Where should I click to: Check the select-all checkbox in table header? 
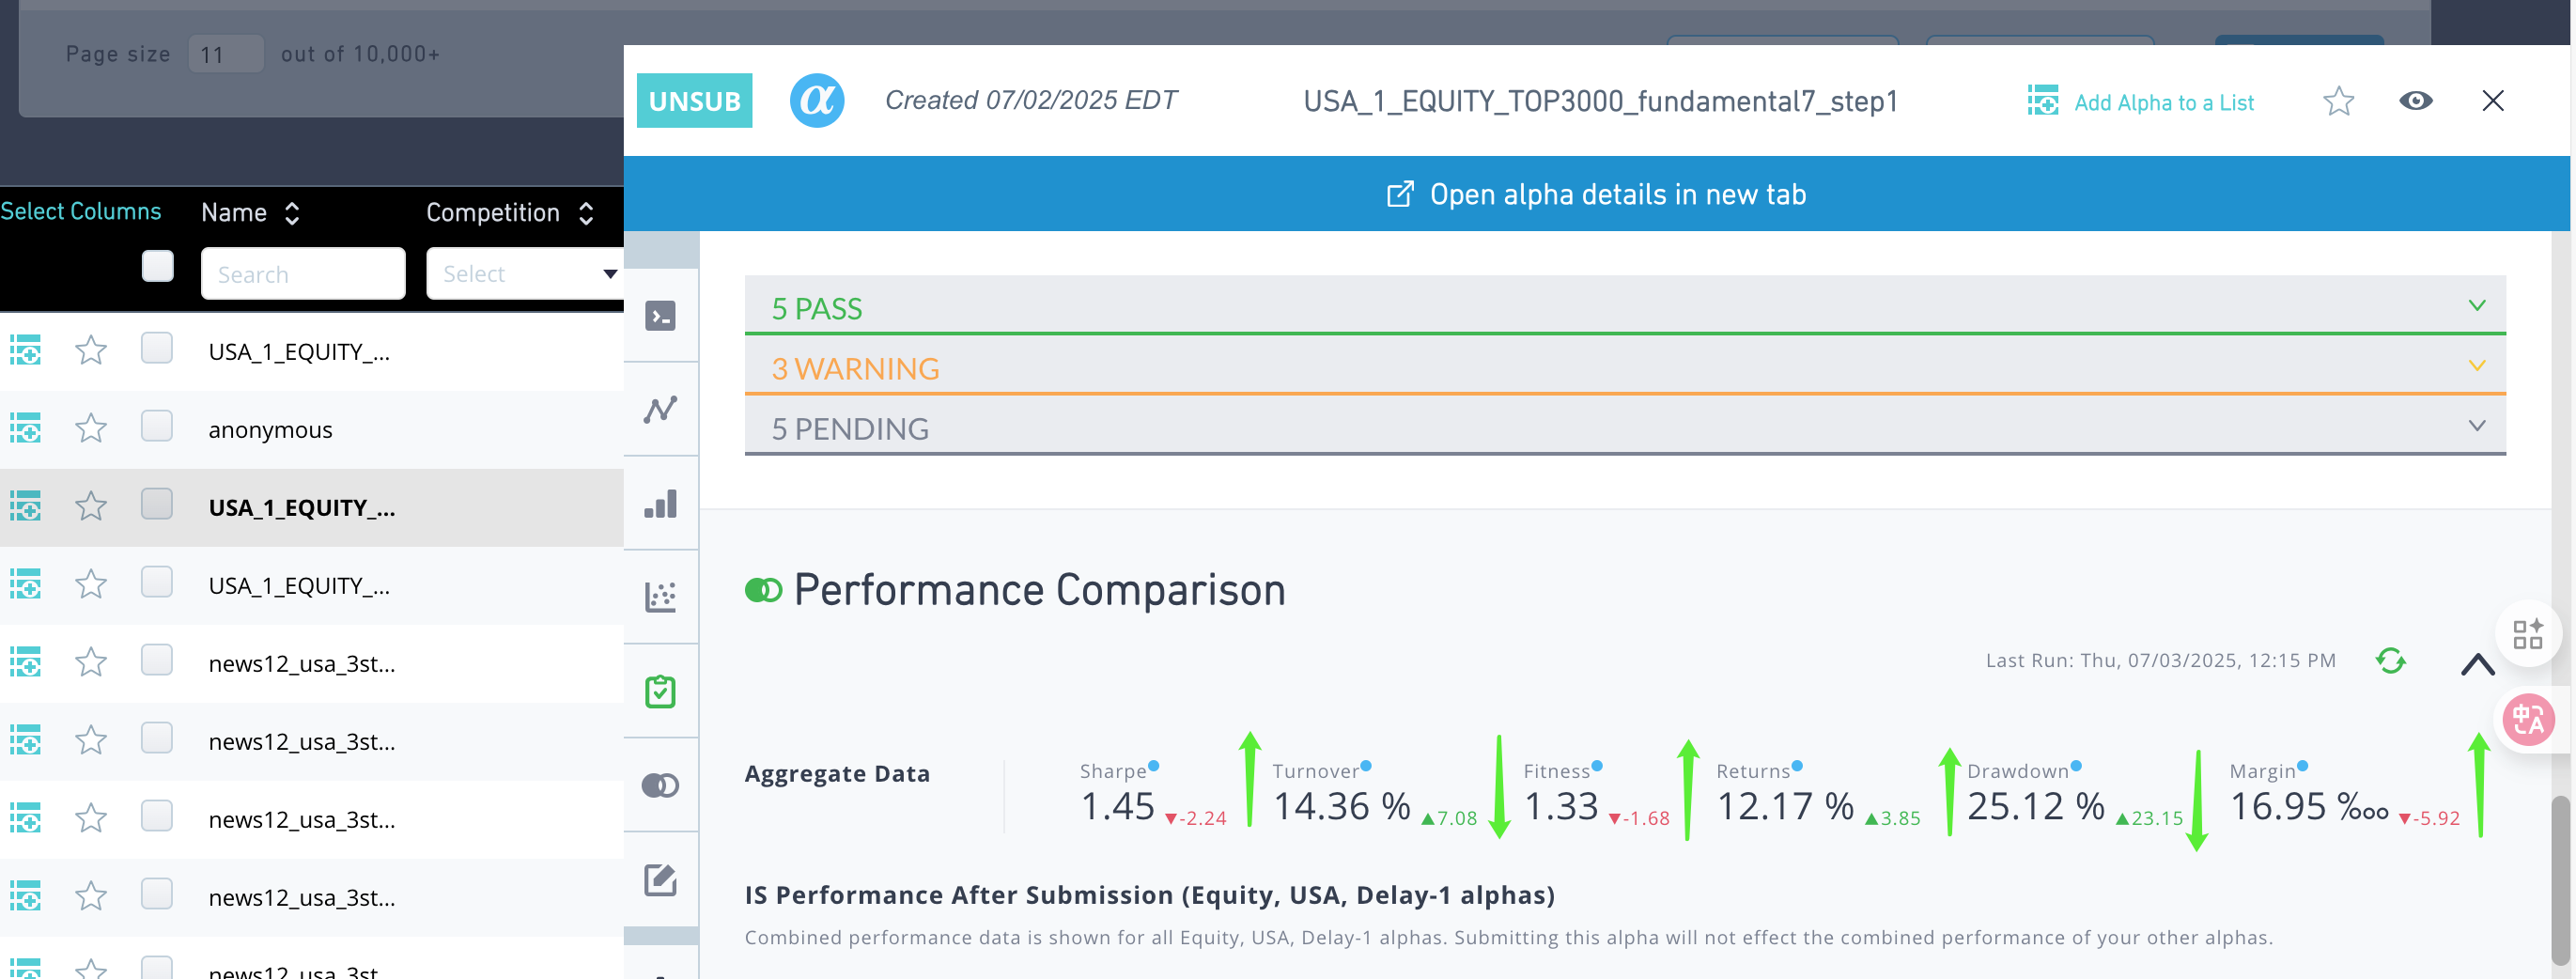click(157, 267)
